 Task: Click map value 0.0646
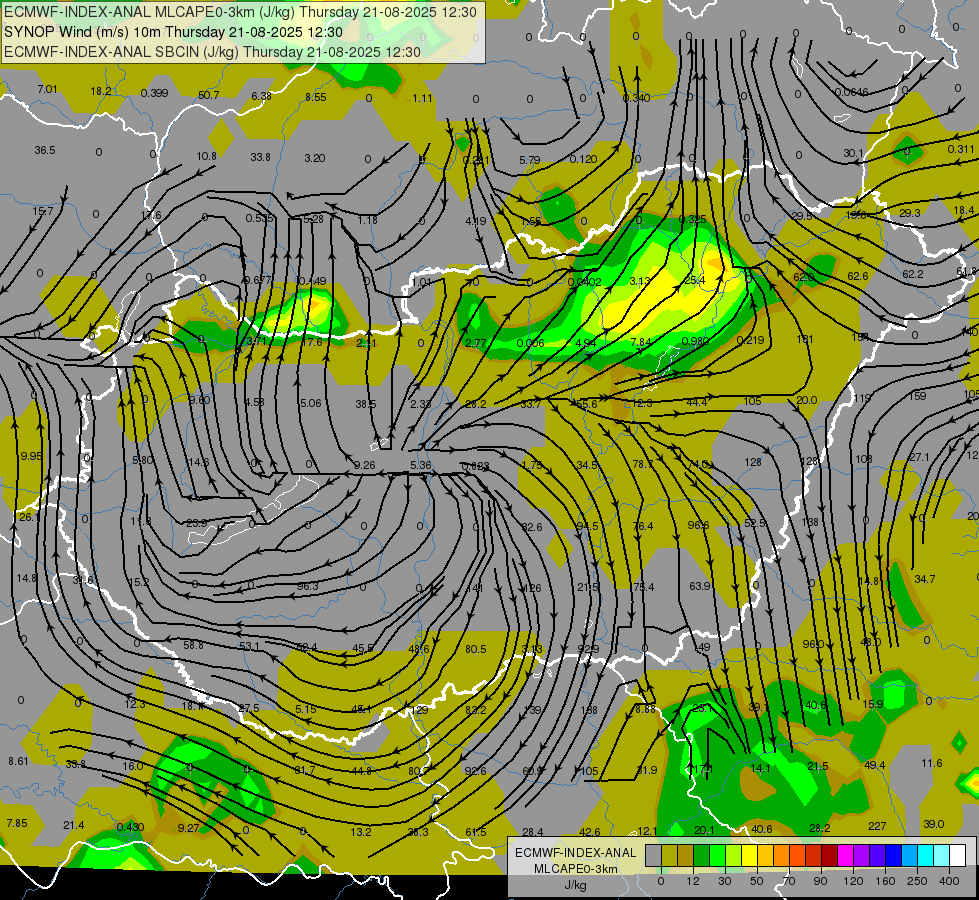[852, 92]
